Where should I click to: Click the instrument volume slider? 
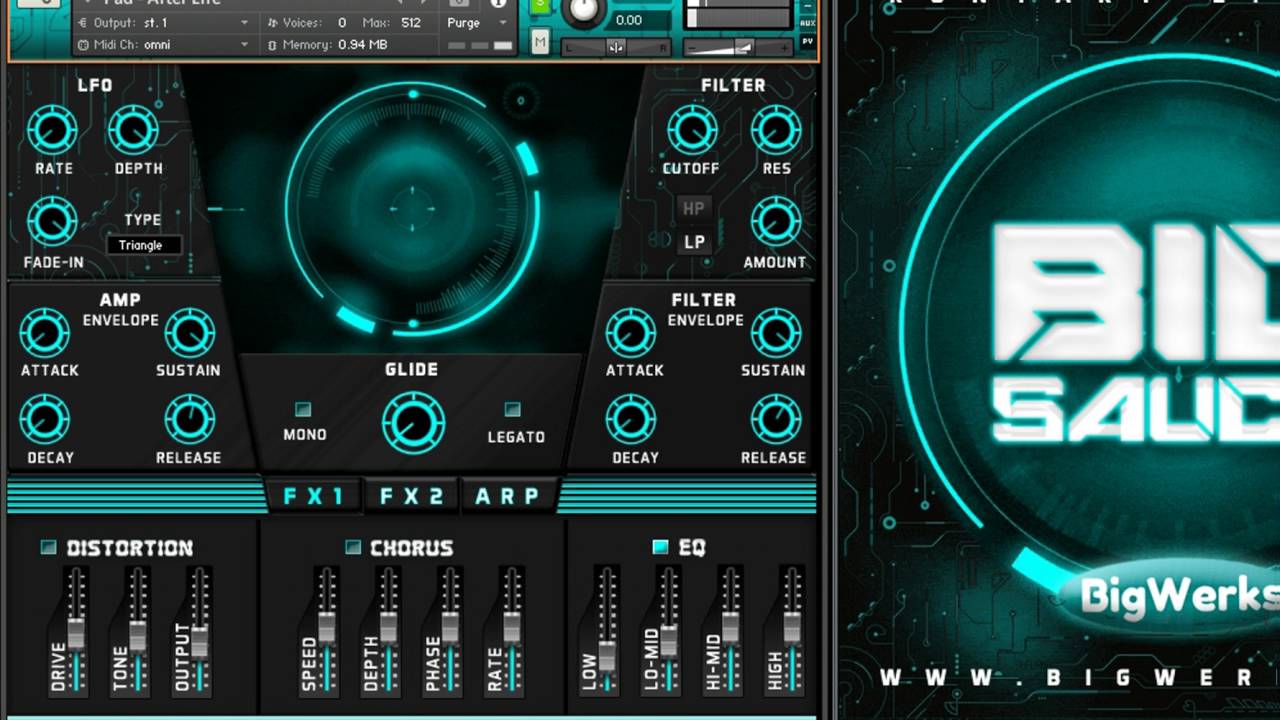point(738,47)
